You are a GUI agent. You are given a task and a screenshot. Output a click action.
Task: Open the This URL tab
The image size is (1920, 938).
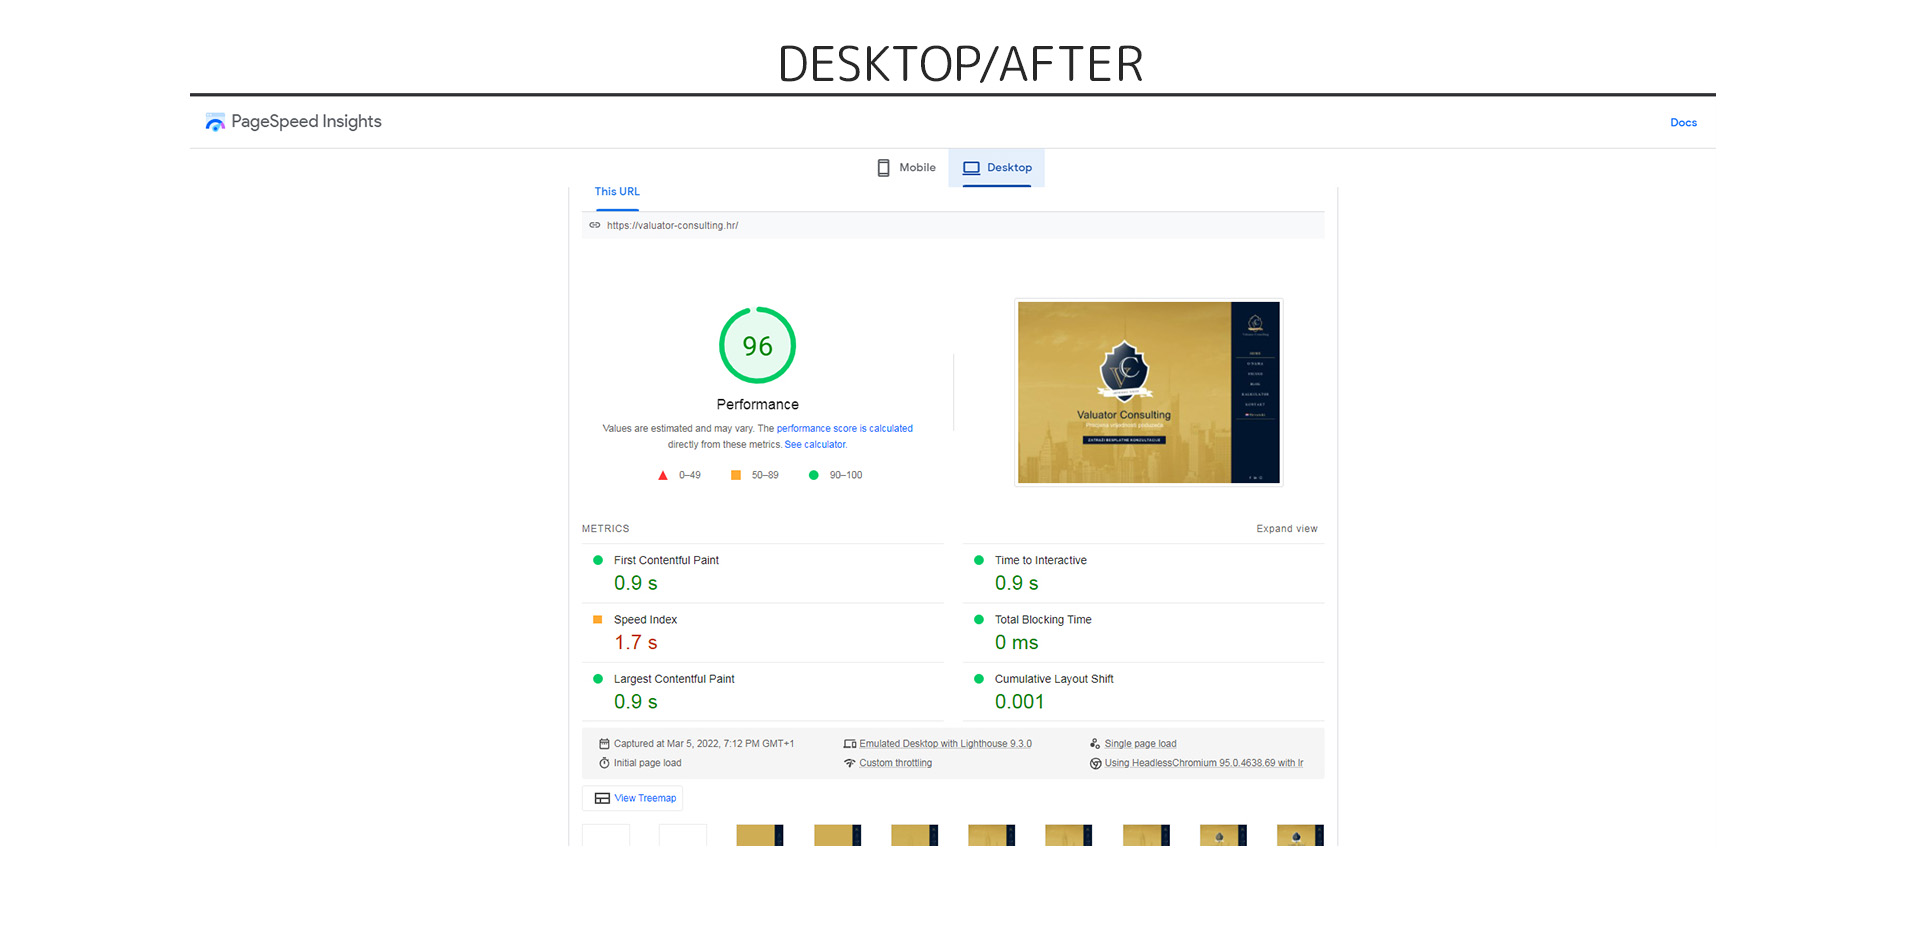(617, 192)
